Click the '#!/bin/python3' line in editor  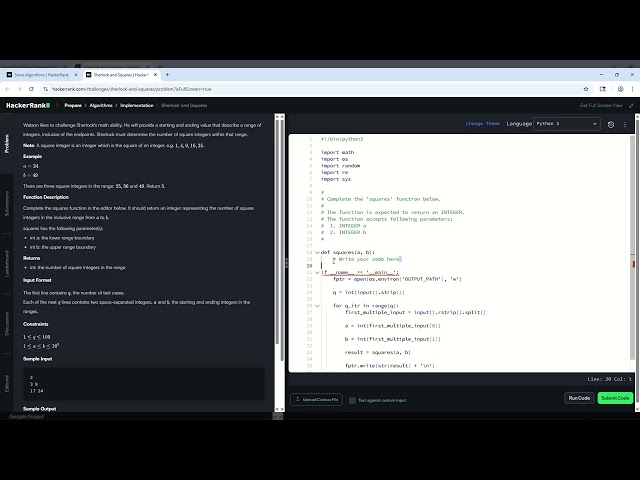pos(342,139)
